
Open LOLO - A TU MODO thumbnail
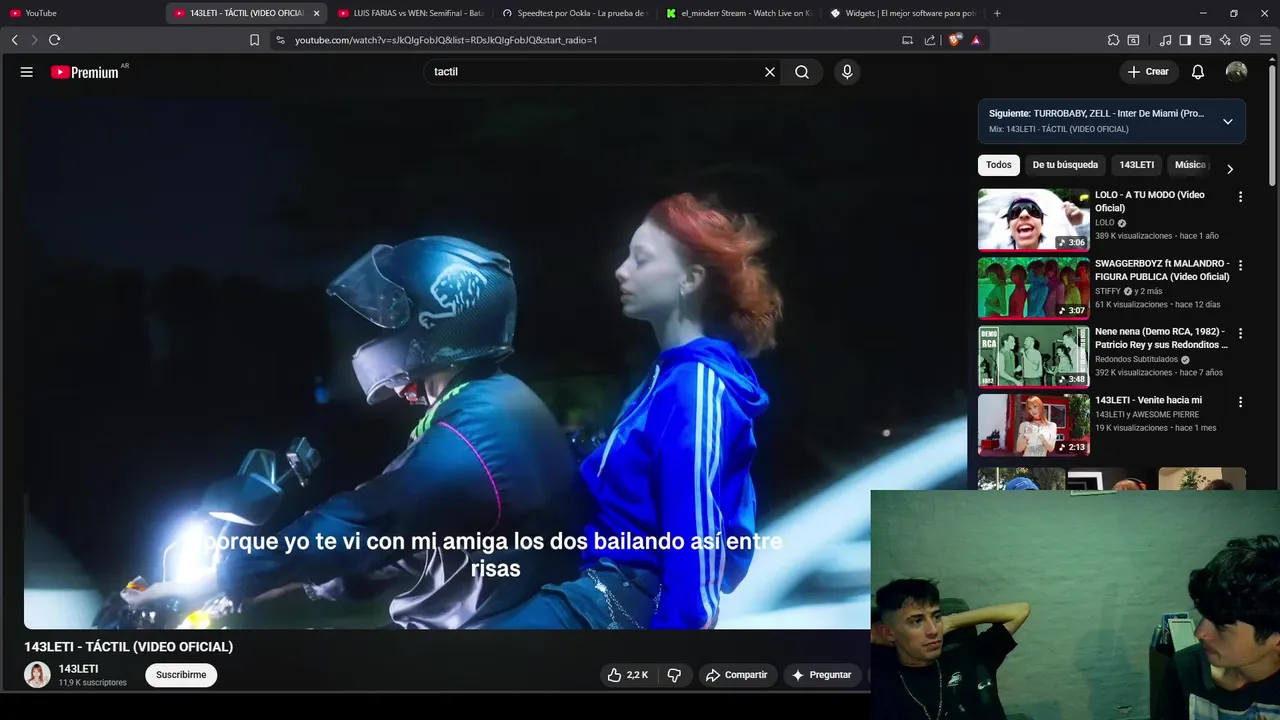click(x=1033, y=219)
